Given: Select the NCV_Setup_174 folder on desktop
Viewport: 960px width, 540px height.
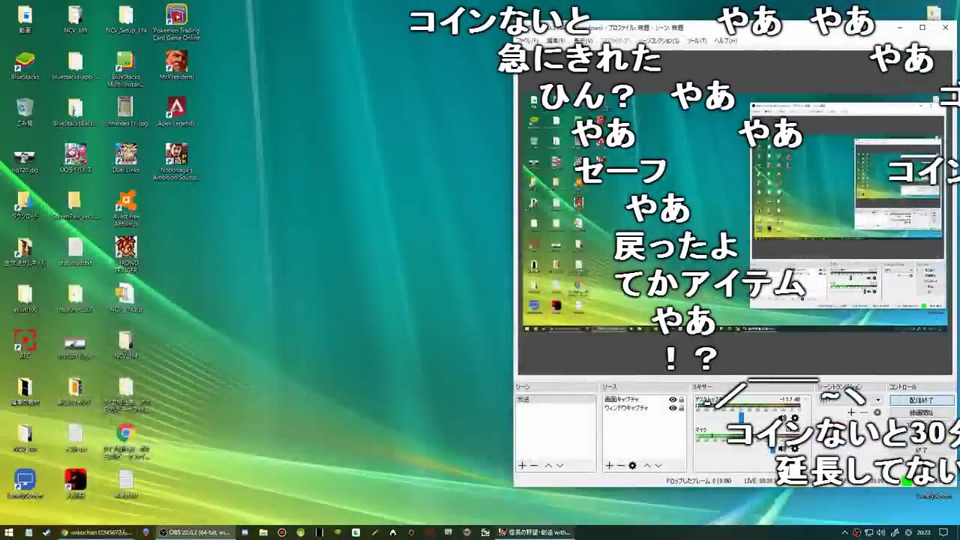Looking at the screenshot, I should pos(126,19).
